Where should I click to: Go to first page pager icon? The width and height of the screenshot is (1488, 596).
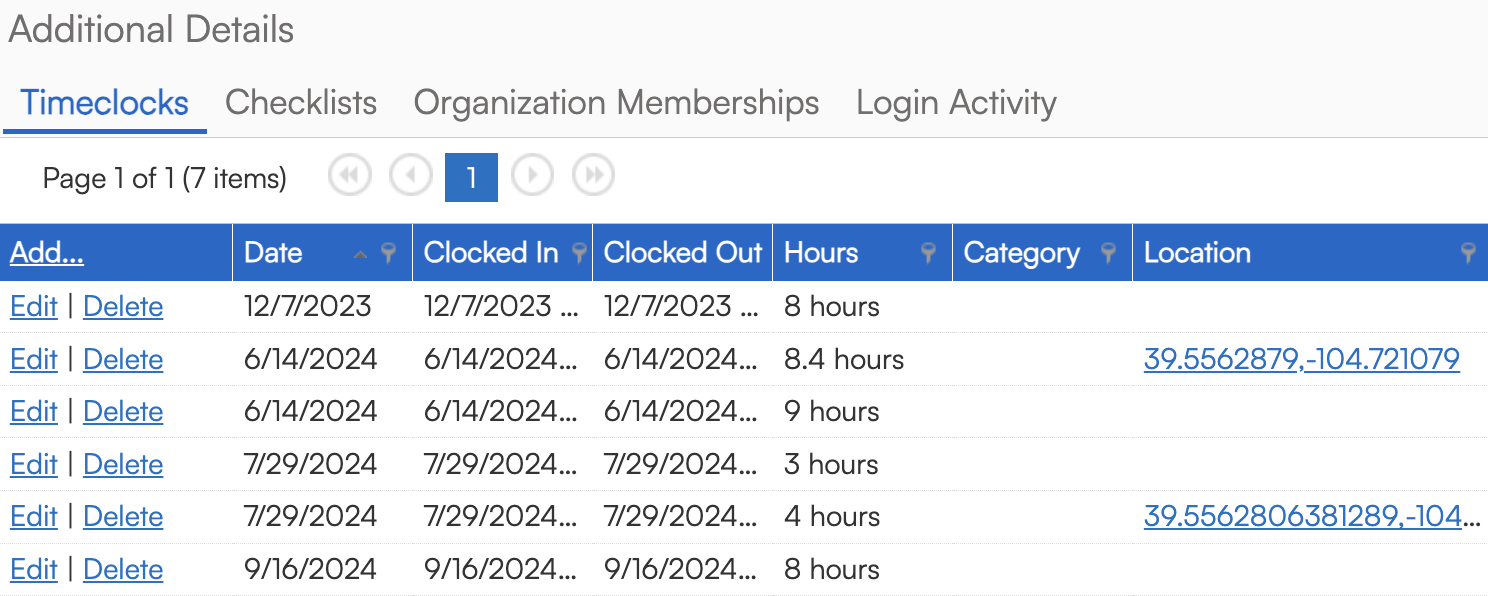349,177
